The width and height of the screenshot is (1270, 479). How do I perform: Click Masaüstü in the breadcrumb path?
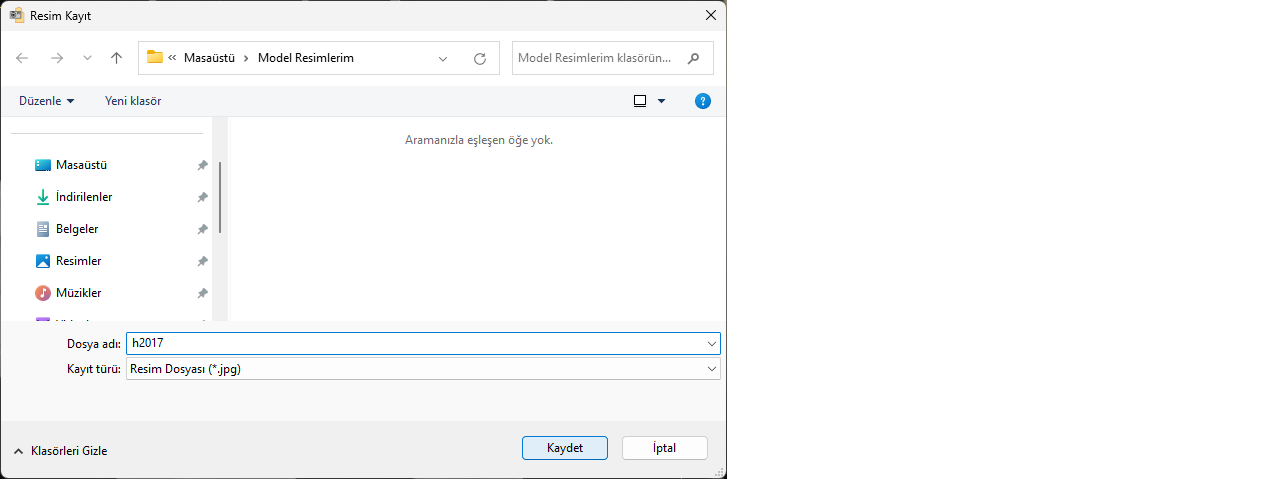pos(209,58)
